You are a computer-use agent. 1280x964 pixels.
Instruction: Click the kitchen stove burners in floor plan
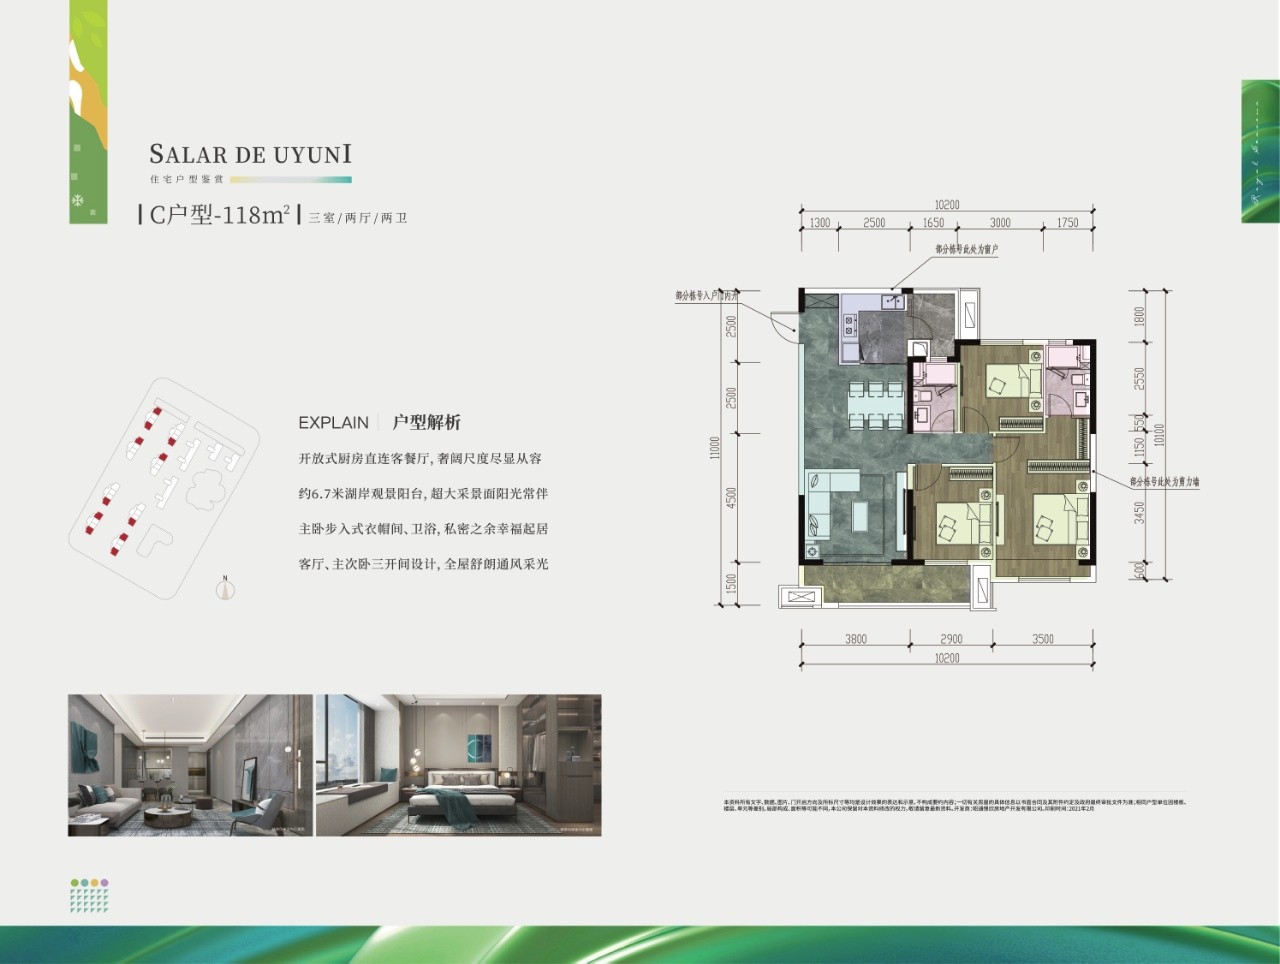click(x=850, y=323)
